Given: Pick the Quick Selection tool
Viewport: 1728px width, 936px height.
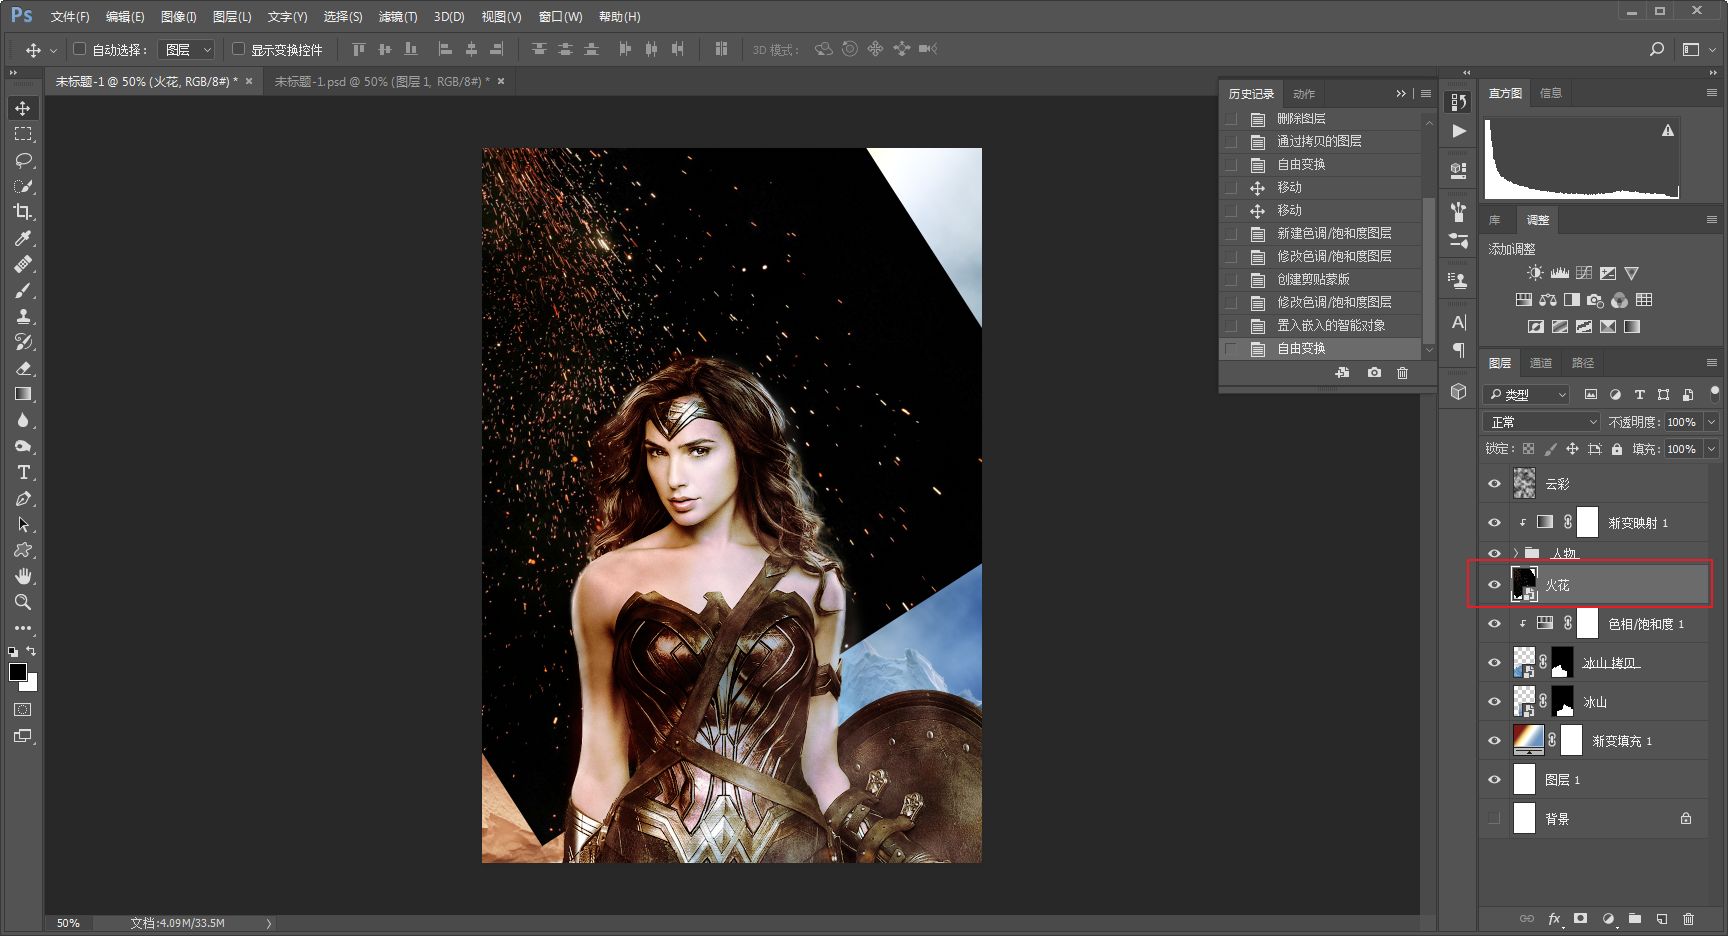Looking at the screenshot, I should (23, 186).
